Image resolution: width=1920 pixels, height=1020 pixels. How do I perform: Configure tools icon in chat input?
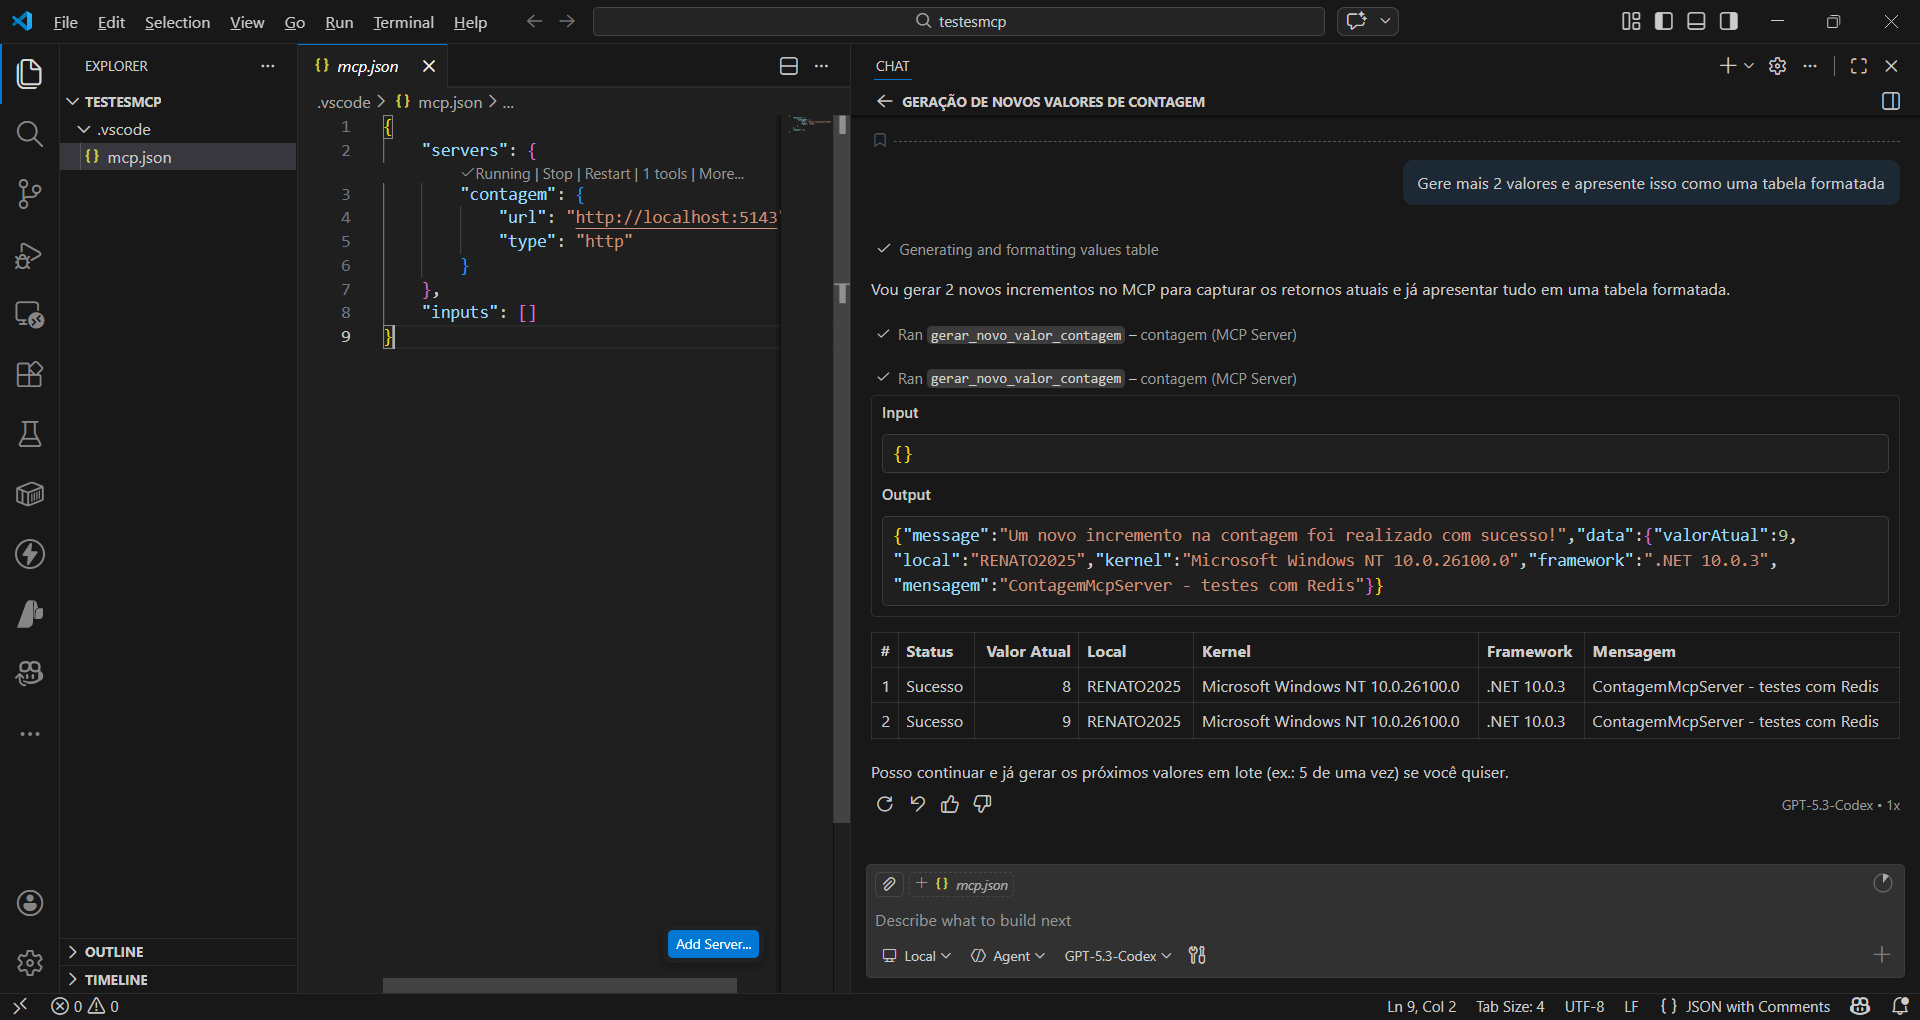pyautogui.click(x=1197, y=956)
